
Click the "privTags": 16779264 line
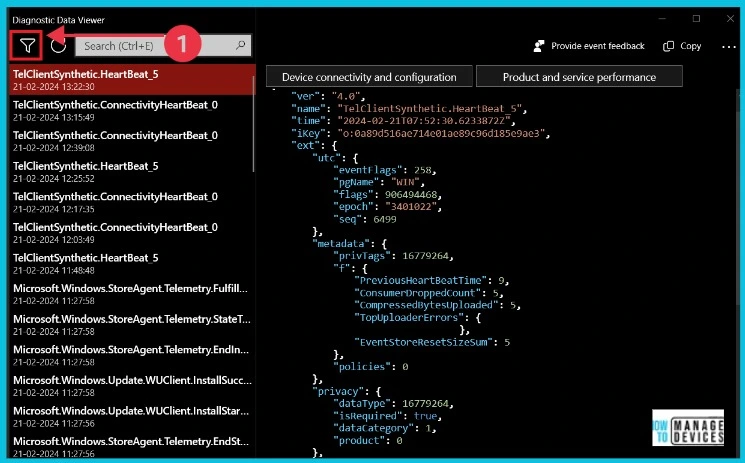392,256
